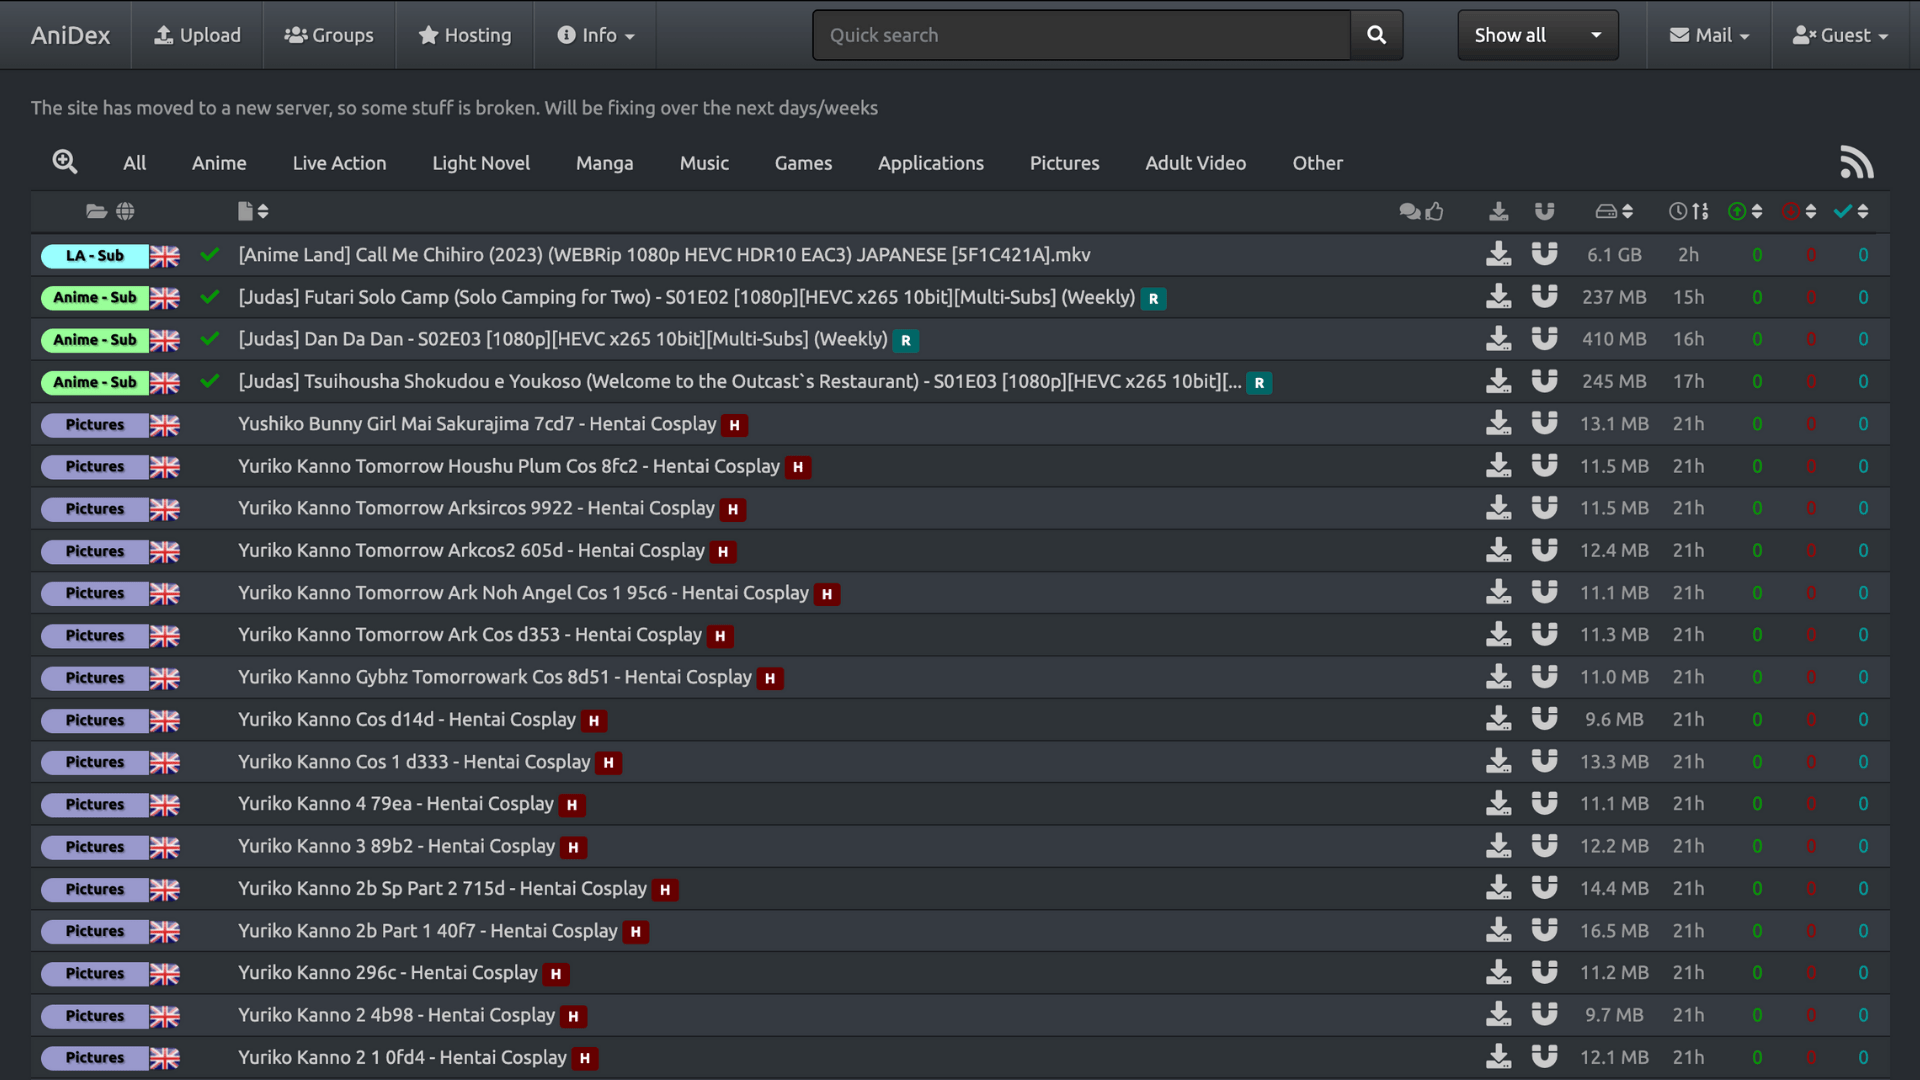
Task: Open the Info dropdown in navbar
Action: tap(596, 35)
